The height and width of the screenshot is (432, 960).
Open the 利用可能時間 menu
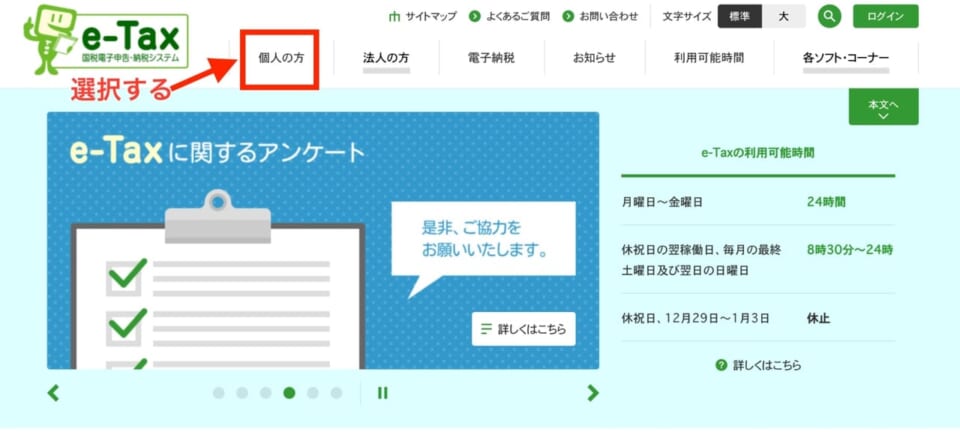tap(709, 58)
